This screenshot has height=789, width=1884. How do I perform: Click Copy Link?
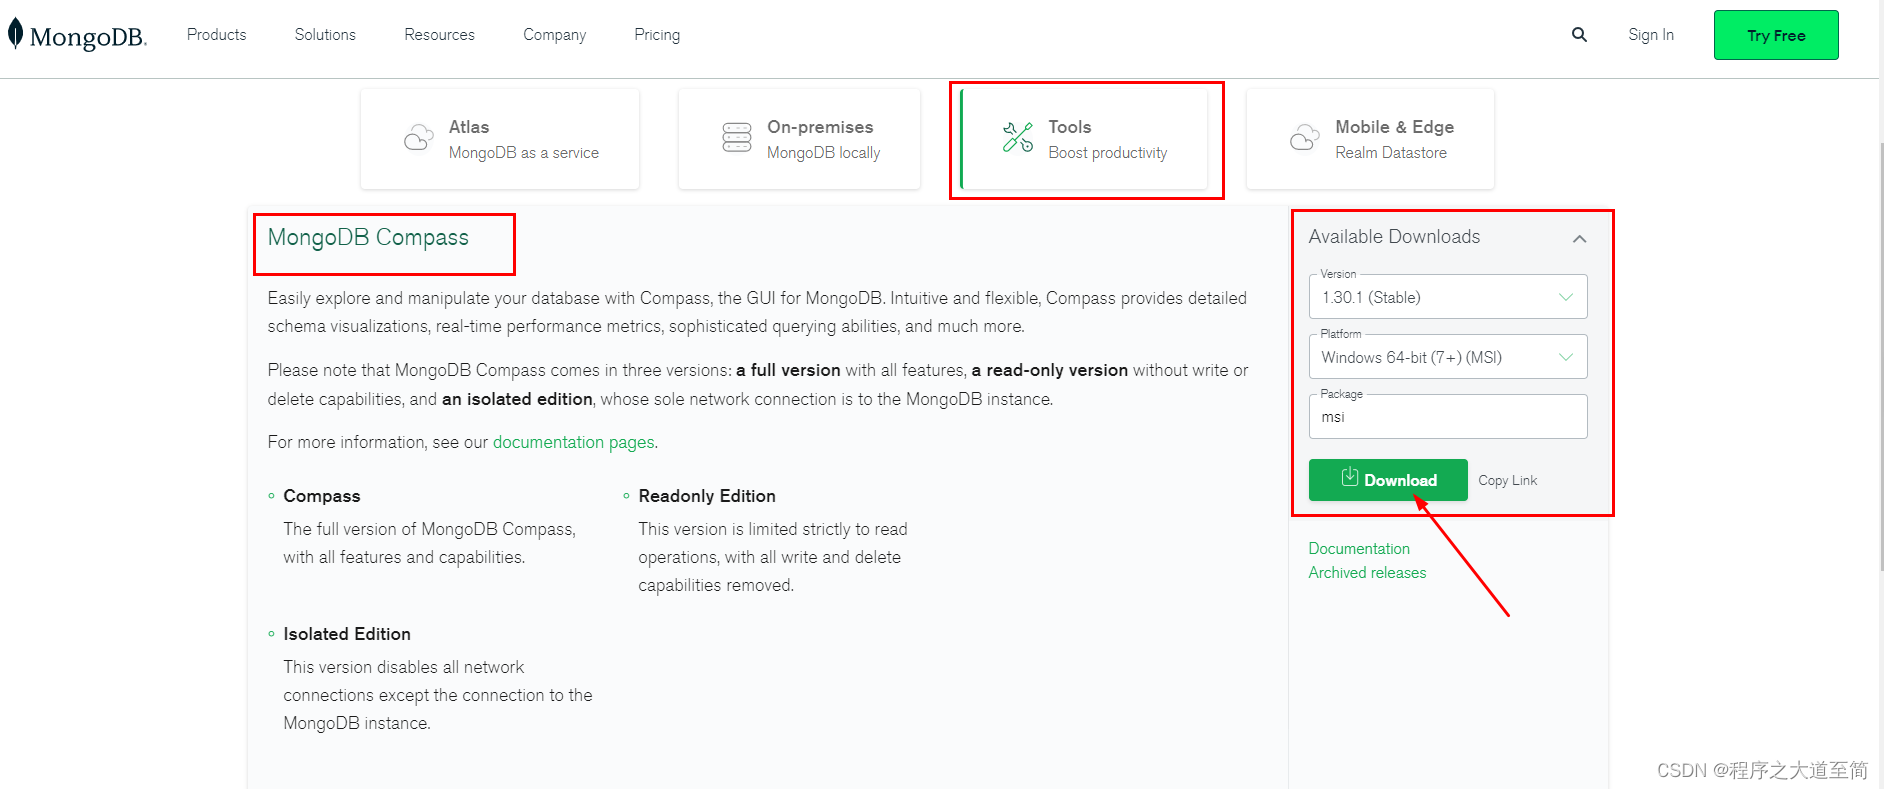(1508, 481)
